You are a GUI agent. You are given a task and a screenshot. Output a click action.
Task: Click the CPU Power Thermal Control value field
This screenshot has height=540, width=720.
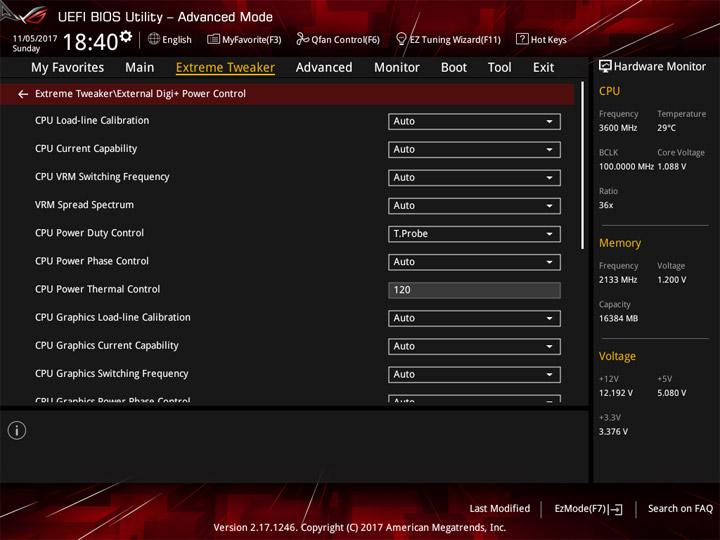click(x=474, y=290)
